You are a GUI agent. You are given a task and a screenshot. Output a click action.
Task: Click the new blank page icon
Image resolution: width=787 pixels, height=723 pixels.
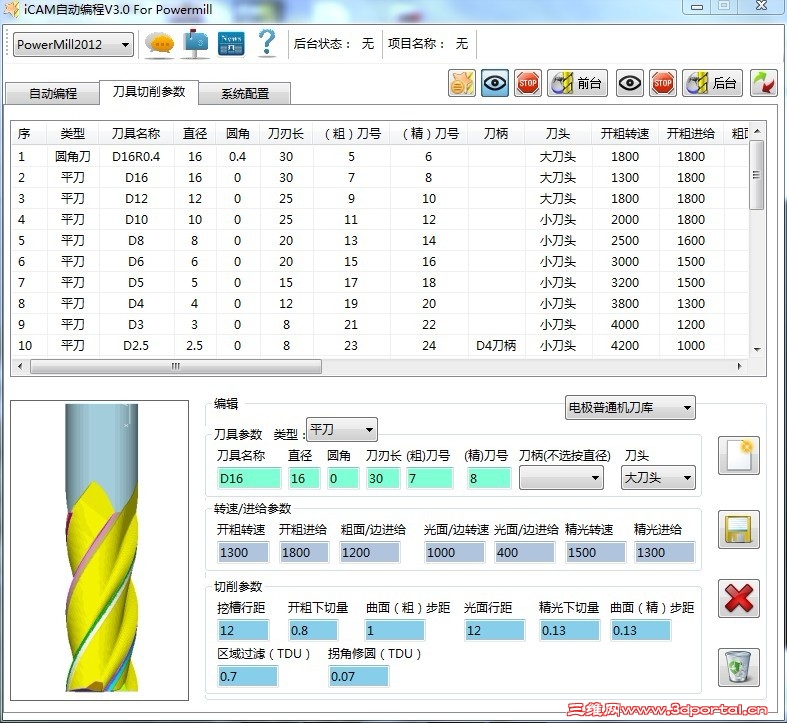pos(739,455)
